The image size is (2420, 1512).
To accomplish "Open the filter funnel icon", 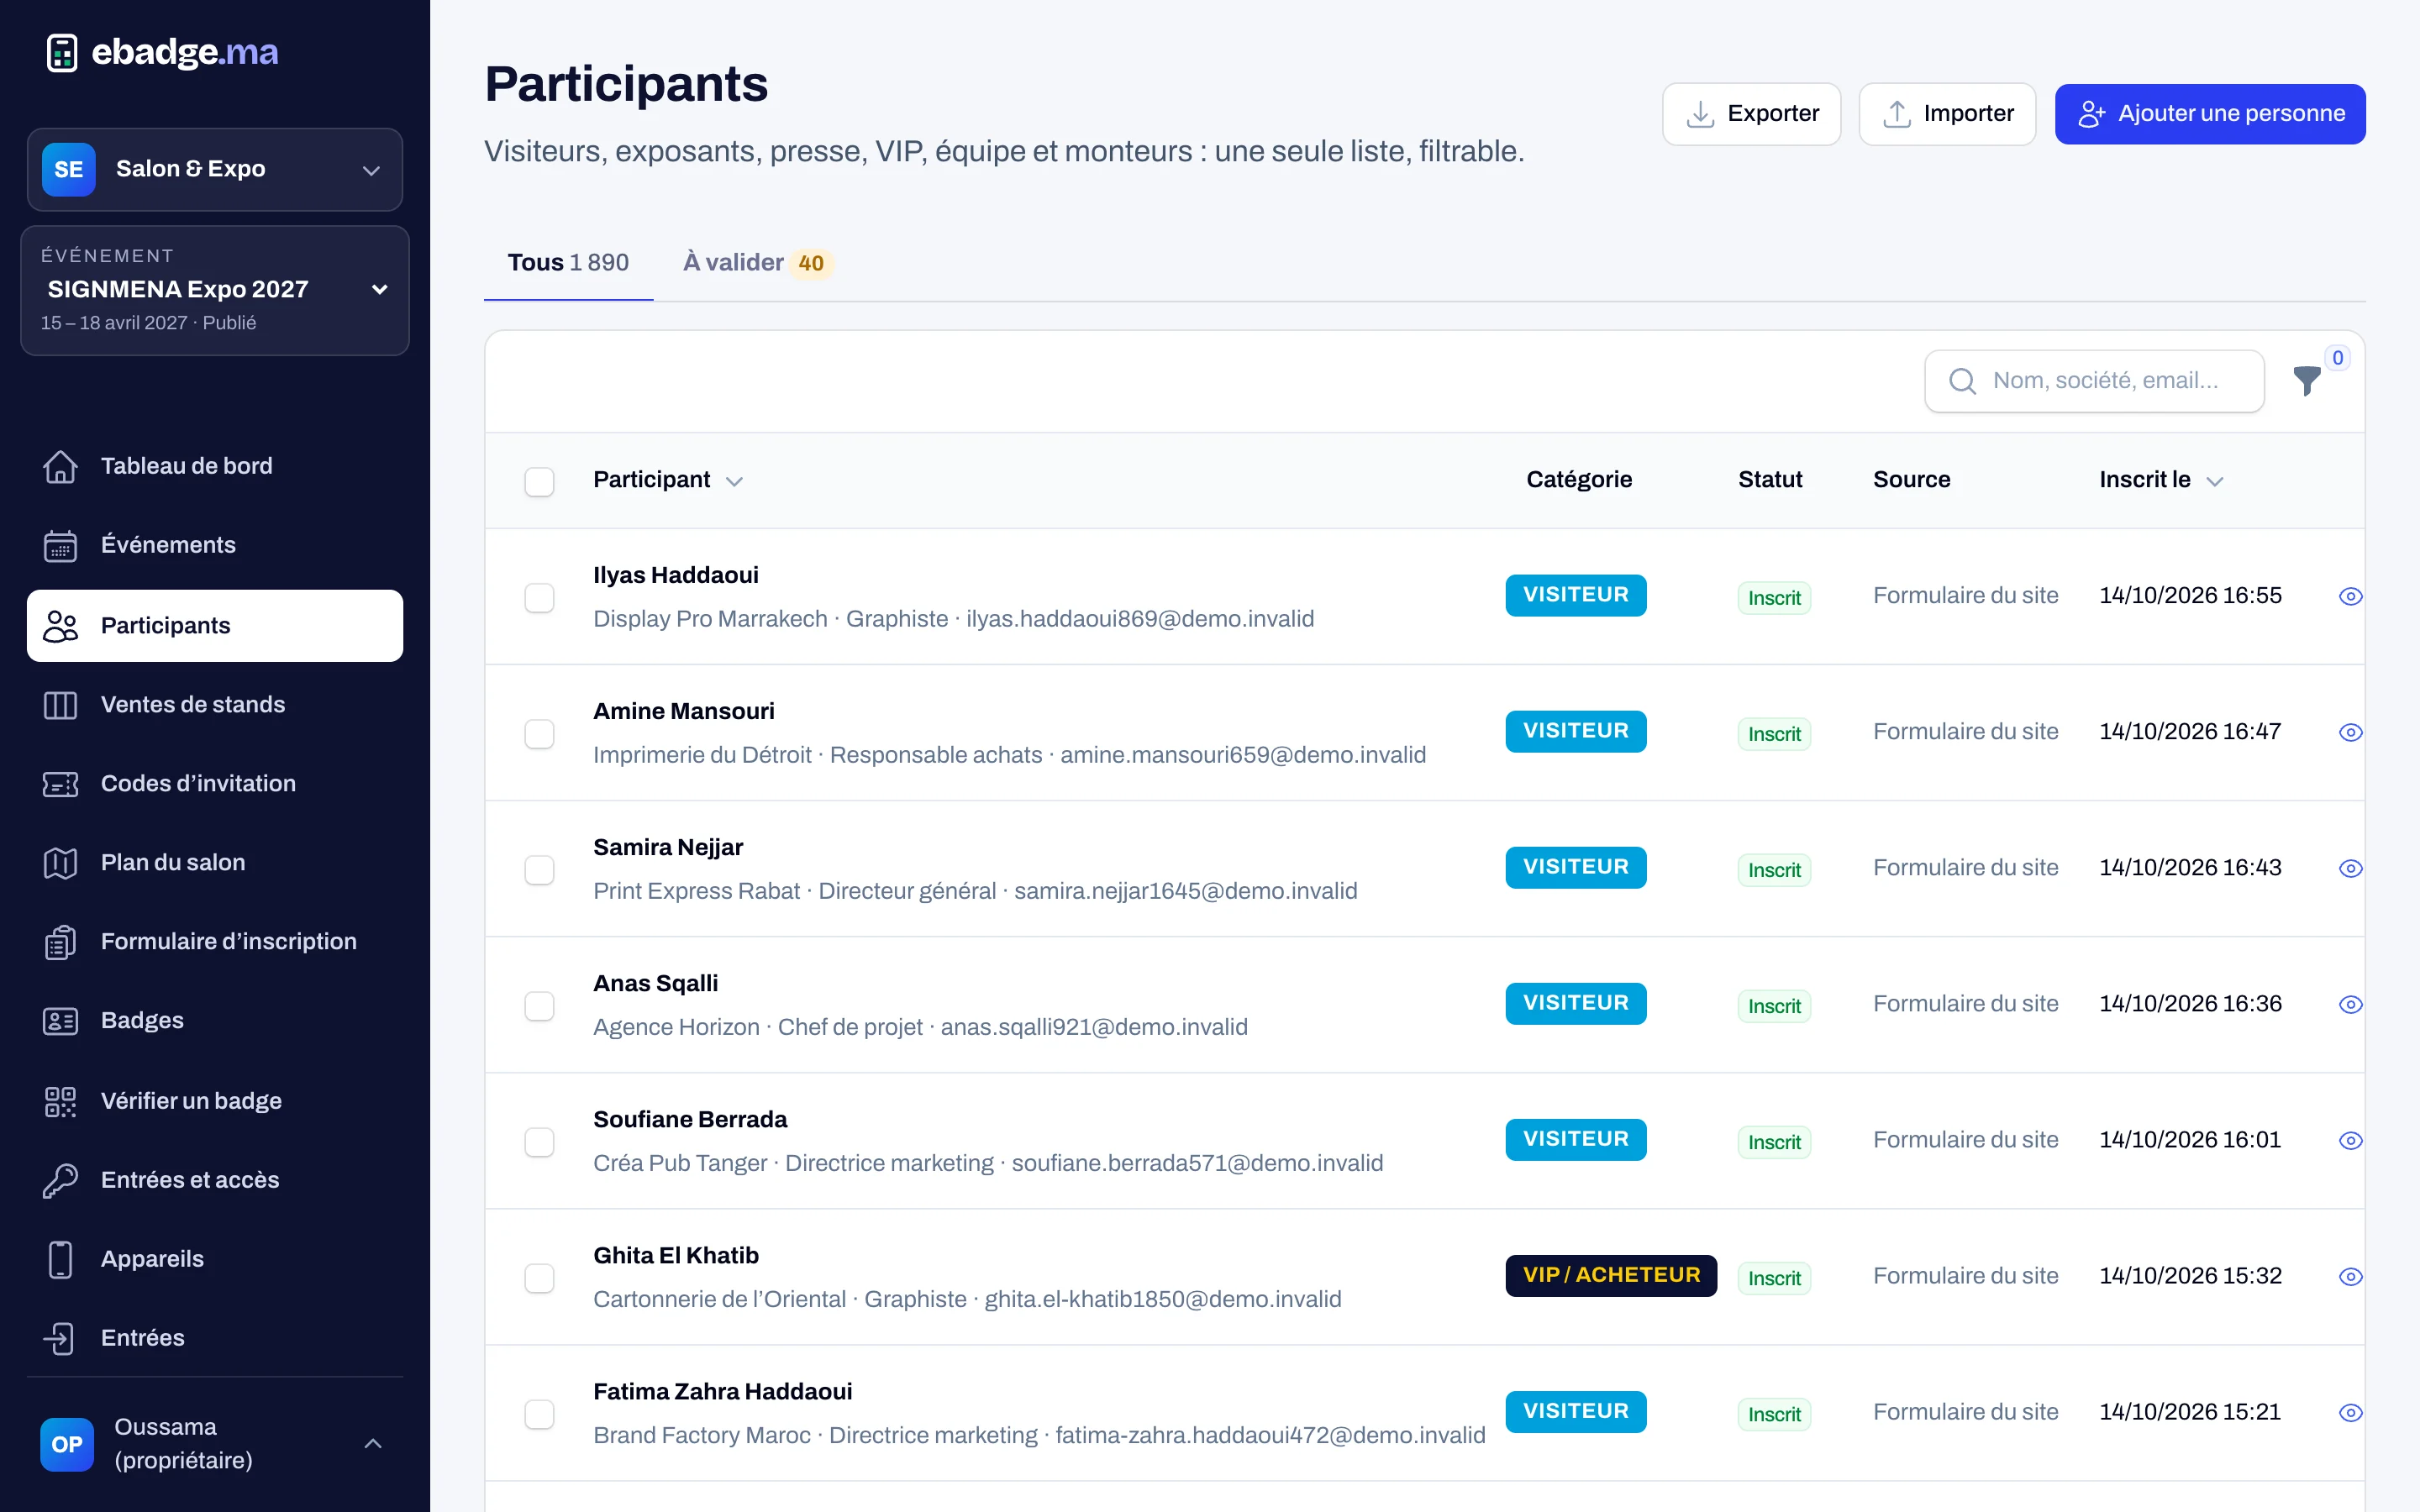I will (2307, 381).
